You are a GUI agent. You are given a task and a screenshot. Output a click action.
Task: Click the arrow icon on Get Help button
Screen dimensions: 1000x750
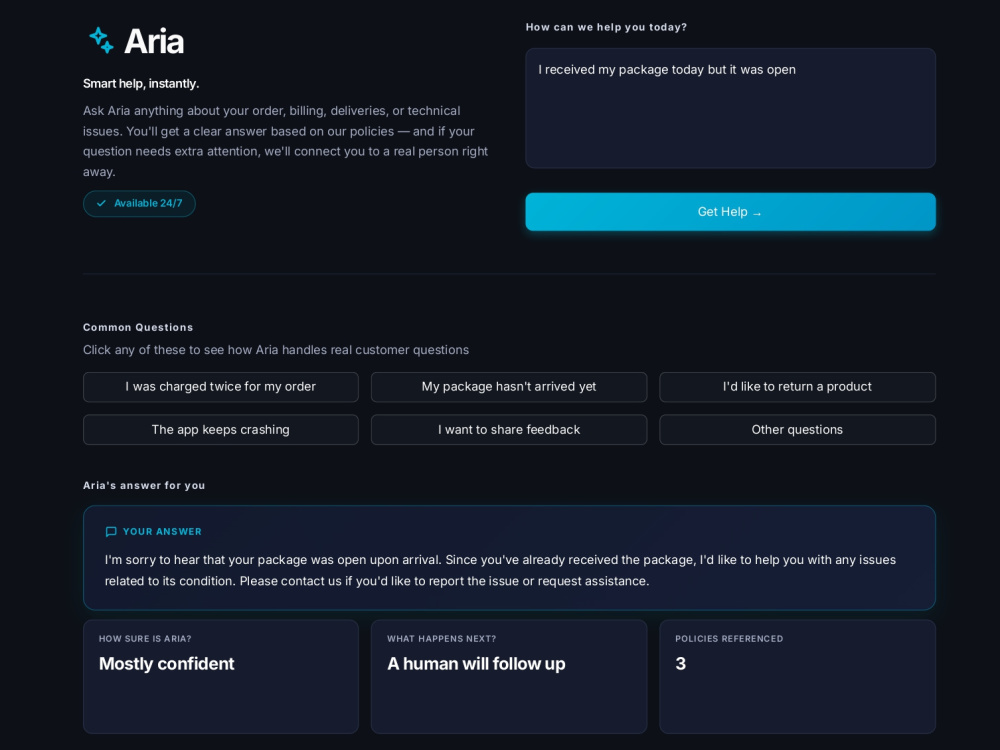coord(757,213)
